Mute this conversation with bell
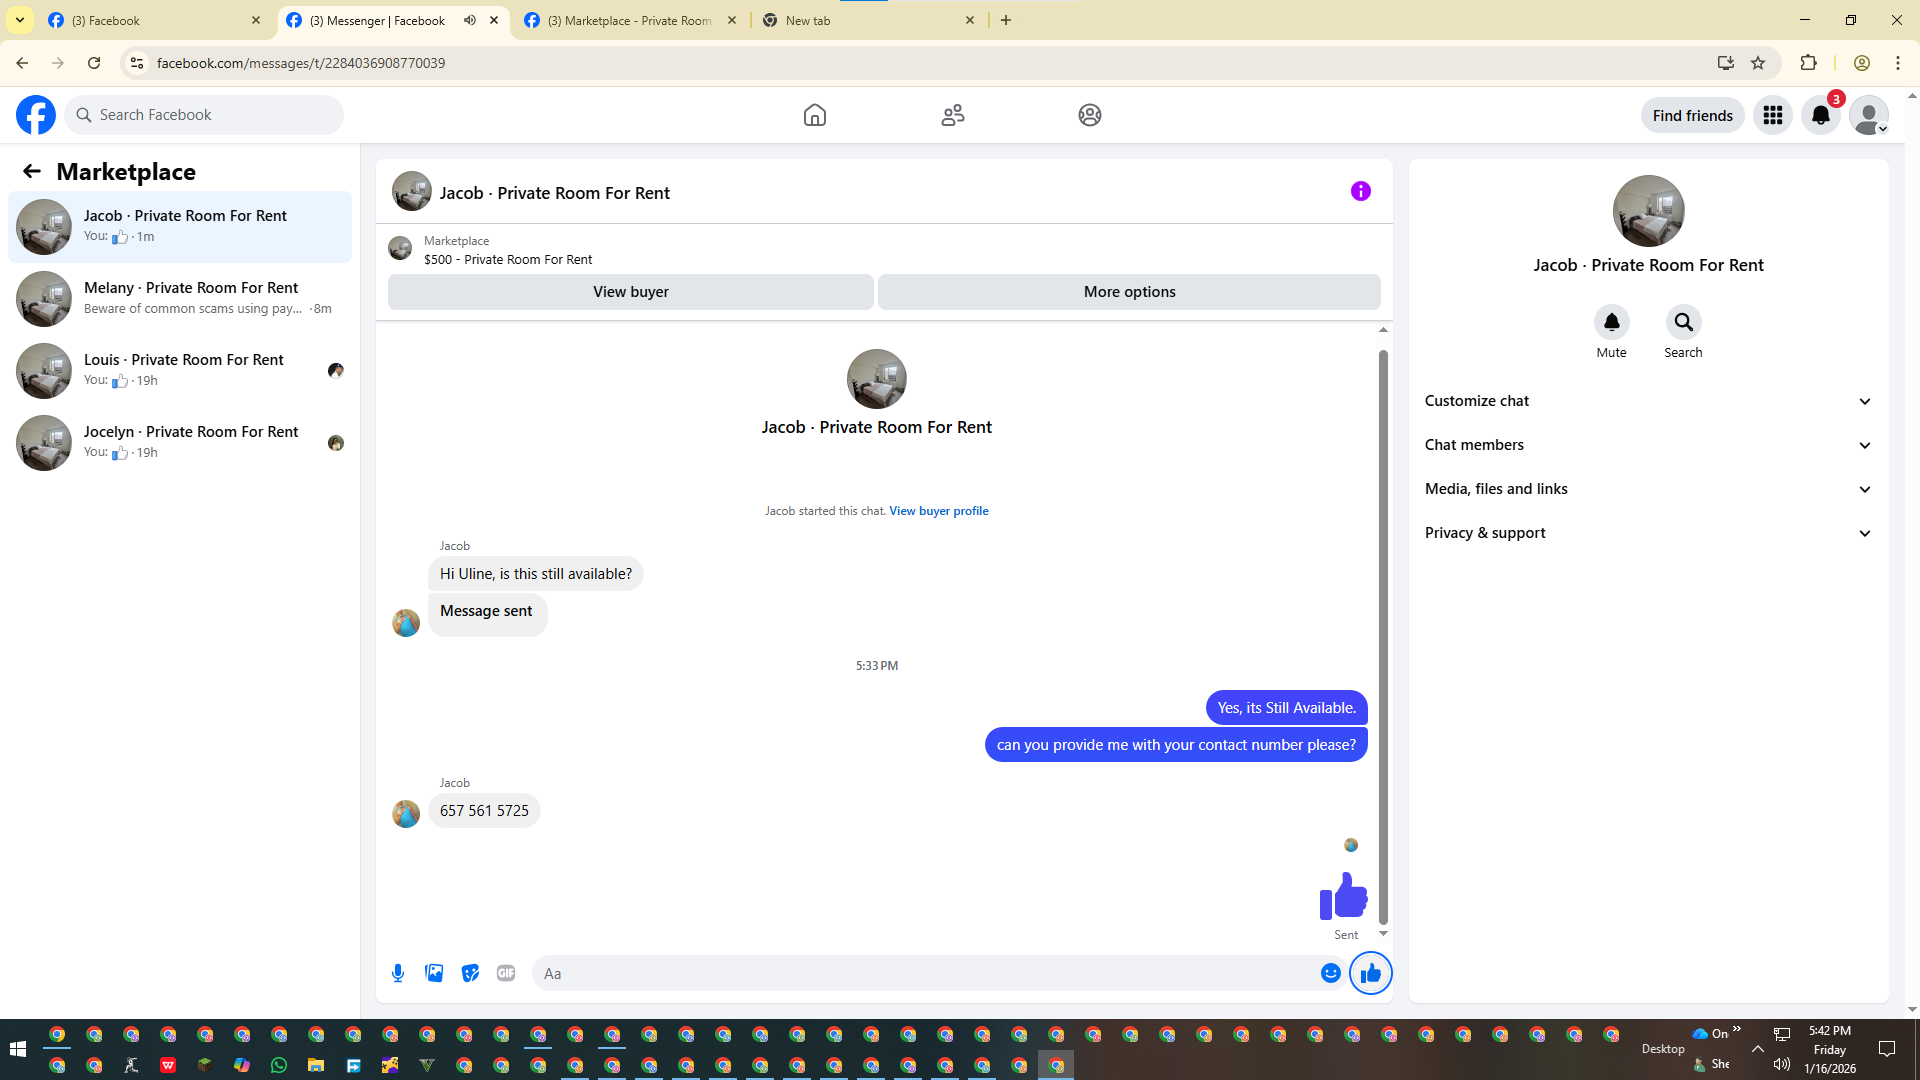 pos(1611,322)
